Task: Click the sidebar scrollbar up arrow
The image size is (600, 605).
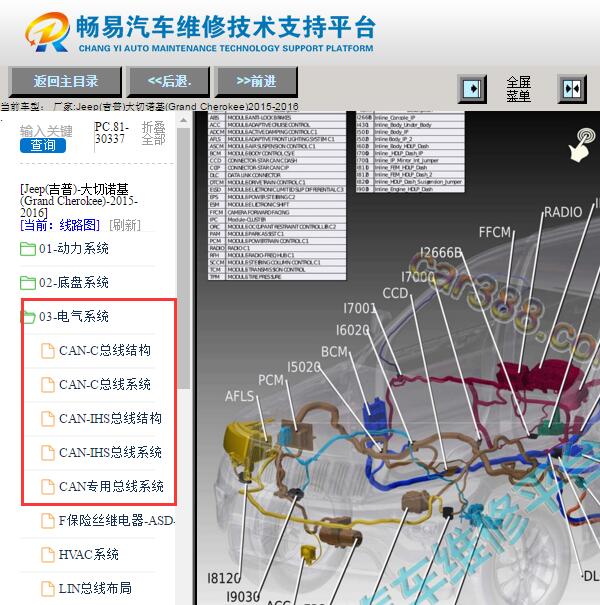Action: coord(184,120)
